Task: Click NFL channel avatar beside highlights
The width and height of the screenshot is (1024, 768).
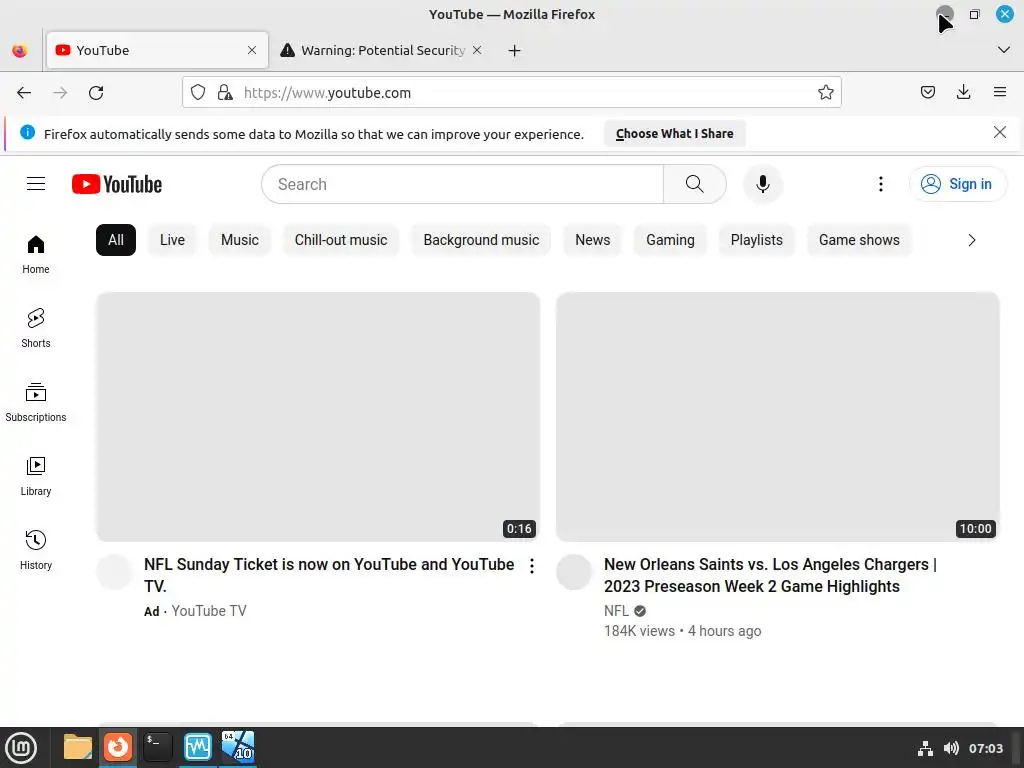Action: point(574,572)
